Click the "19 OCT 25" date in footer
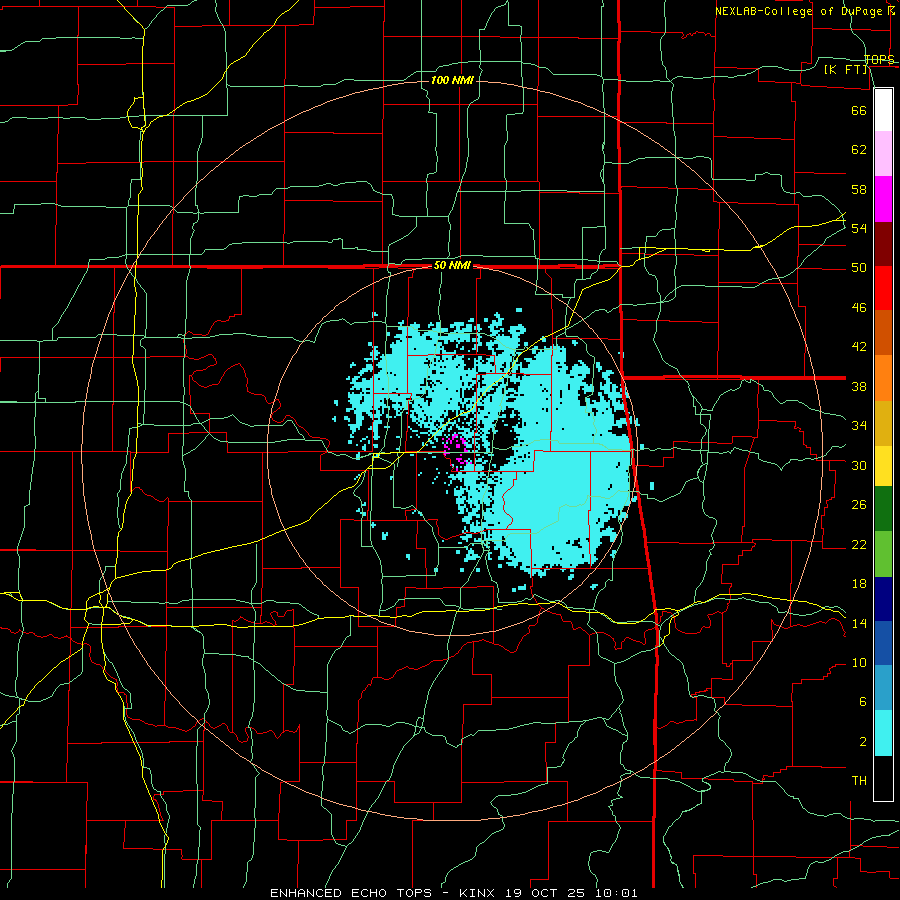This screenshot has height=900, width=900. click(547, 893)
